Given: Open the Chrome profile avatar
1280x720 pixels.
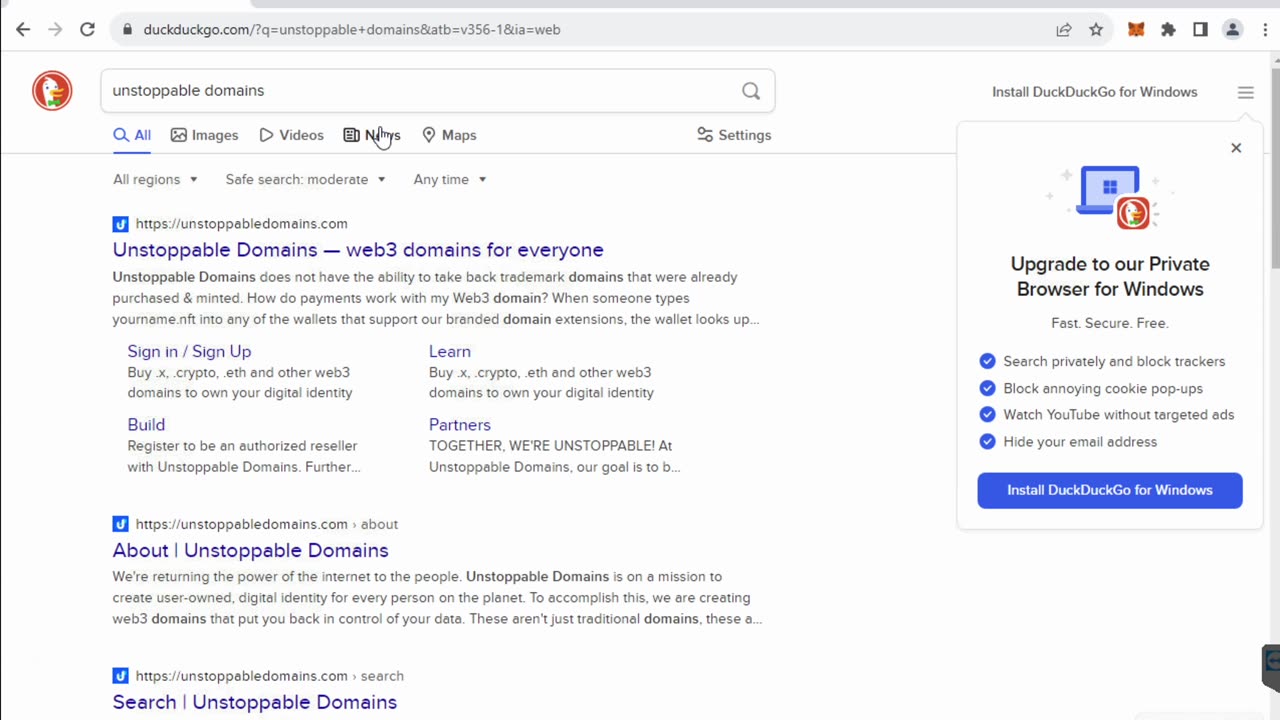Looking at the screenshot, I should pos(1232,30).
